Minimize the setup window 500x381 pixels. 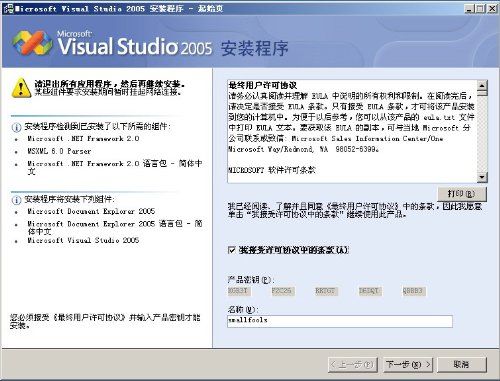tap(469, 9)
